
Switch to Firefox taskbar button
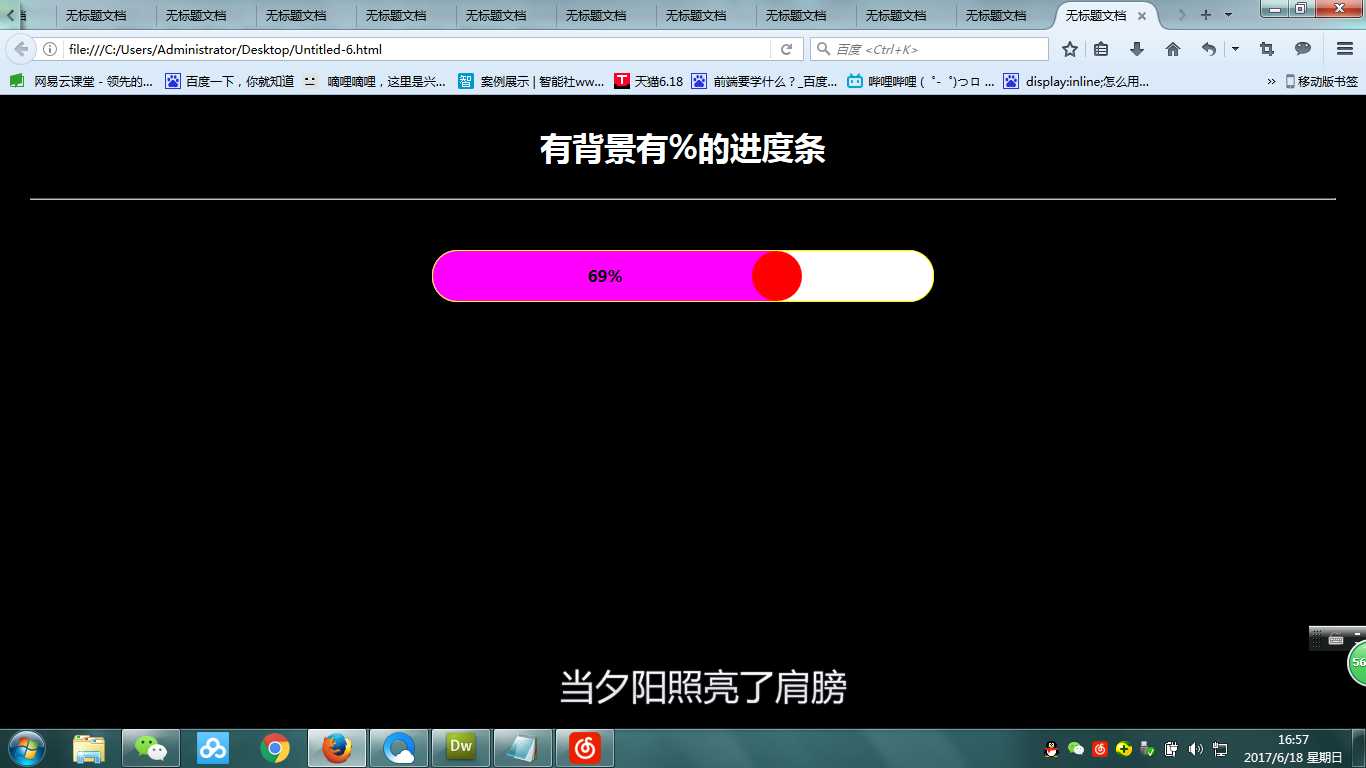click(337, 748)
